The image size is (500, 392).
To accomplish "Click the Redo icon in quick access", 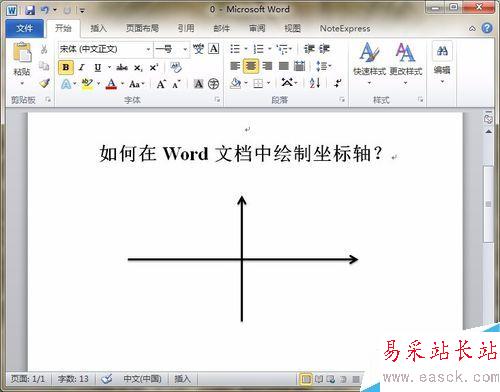I will coord(67,10).
